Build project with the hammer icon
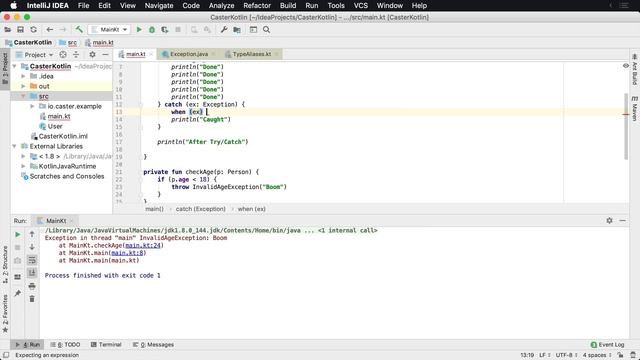 coord(79,29)
